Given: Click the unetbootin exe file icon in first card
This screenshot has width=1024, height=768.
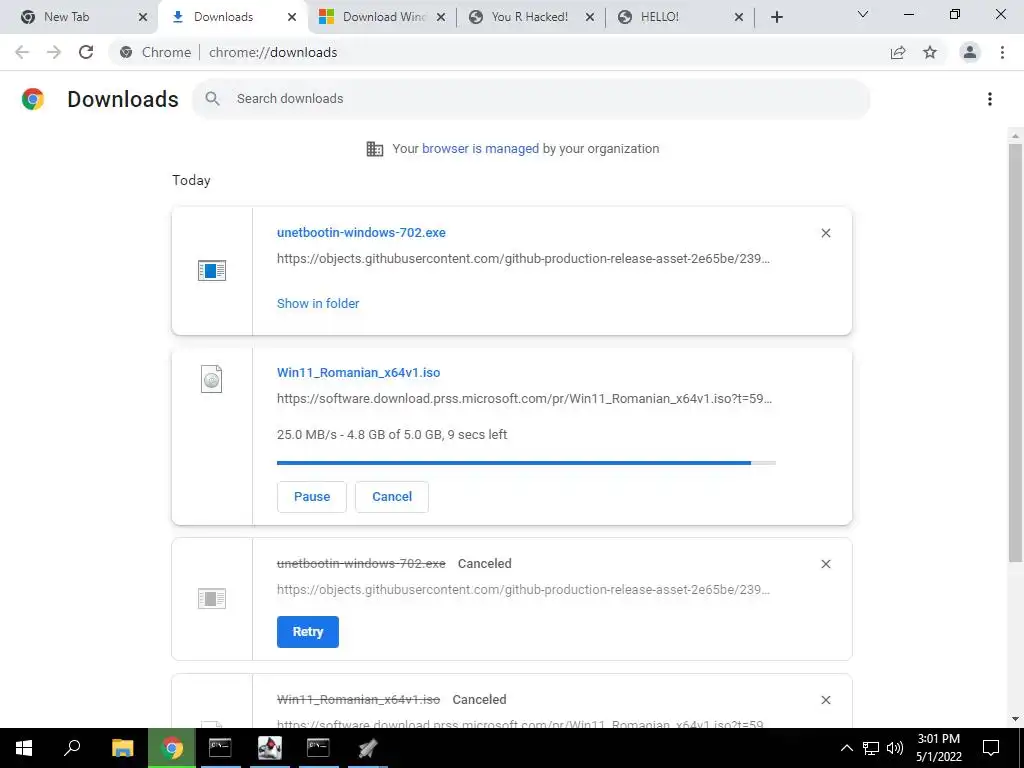Looking at the screenshot, I should (212, 270).
